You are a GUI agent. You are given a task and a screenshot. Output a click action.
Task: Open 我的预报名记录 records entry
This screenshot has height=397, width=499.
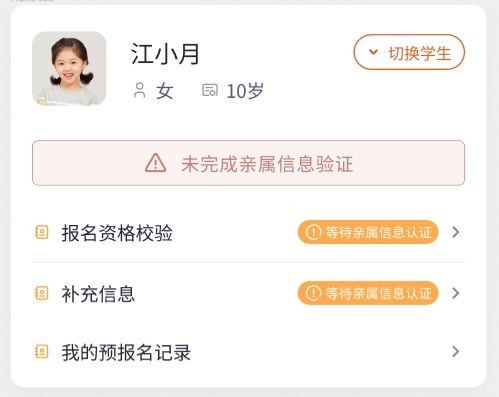[248, 352]
